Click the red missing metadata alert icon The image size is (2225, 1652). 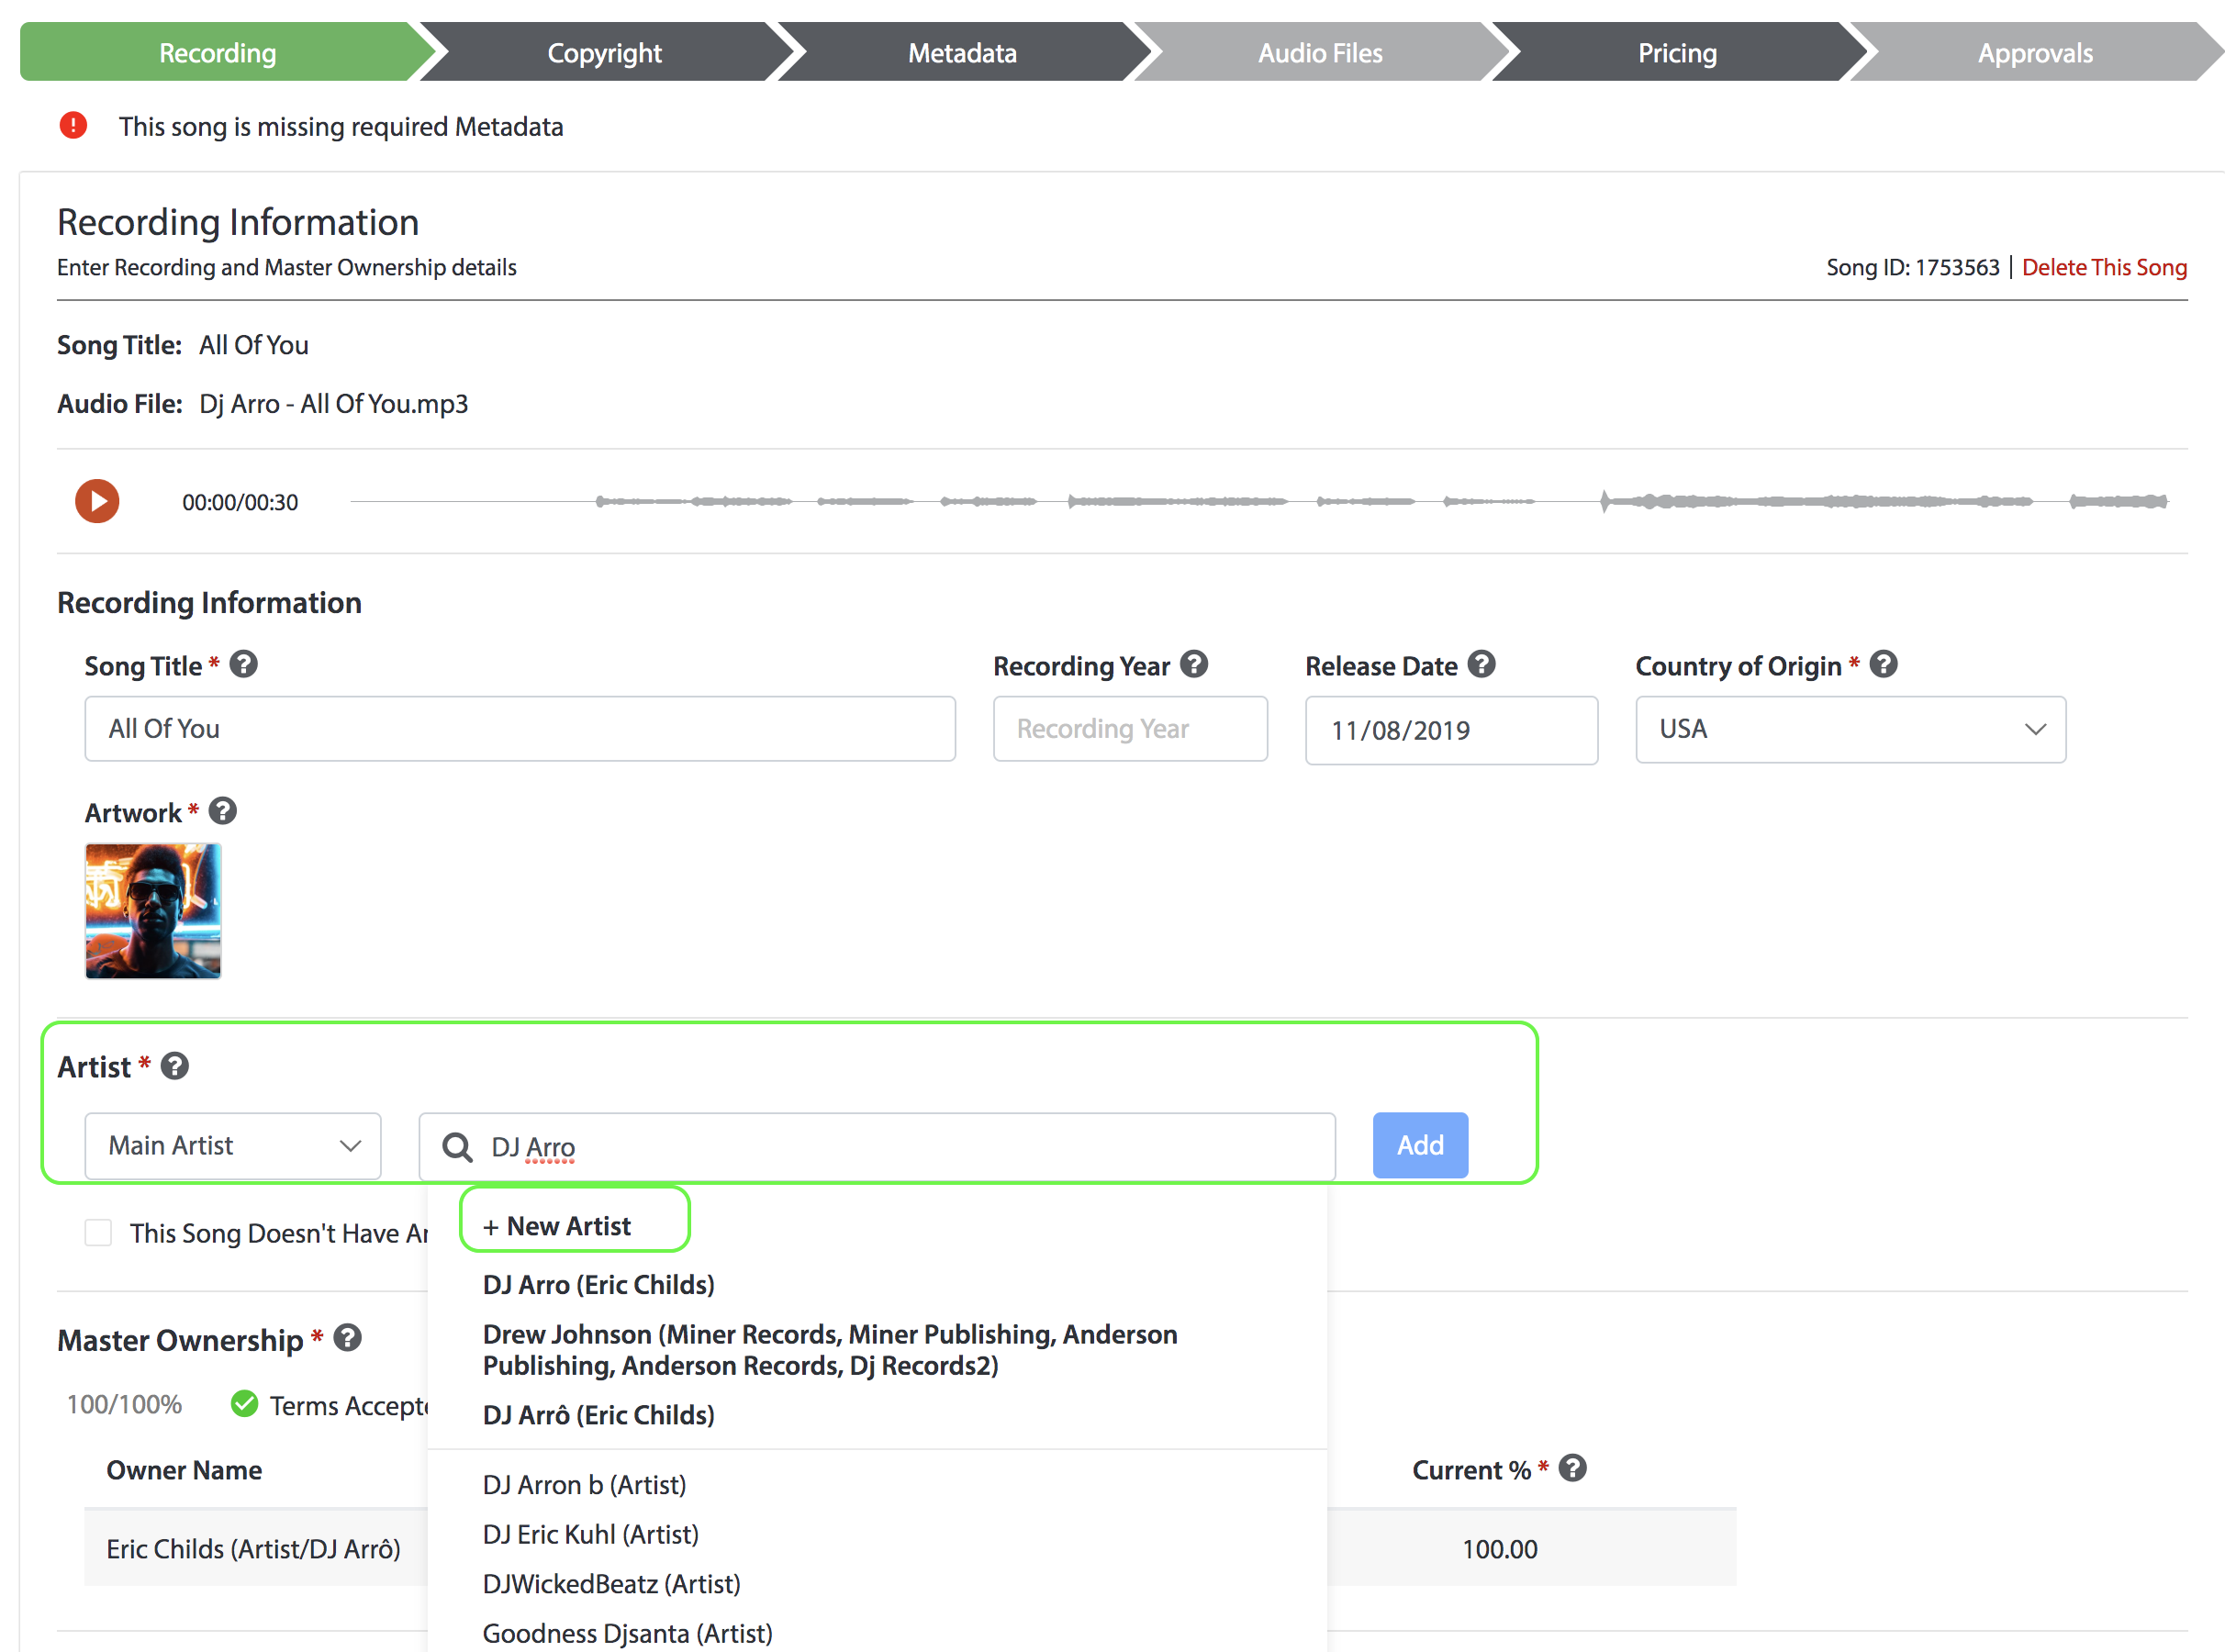click(73, 126)
